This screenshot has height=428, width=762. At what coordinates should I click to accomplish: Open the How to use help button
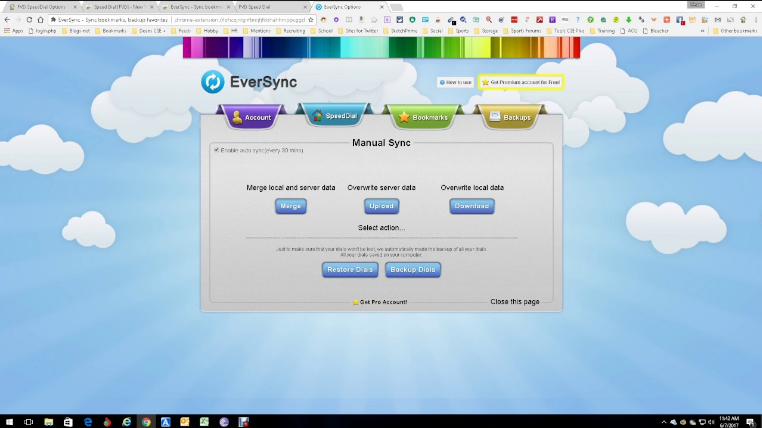point(455,82)
